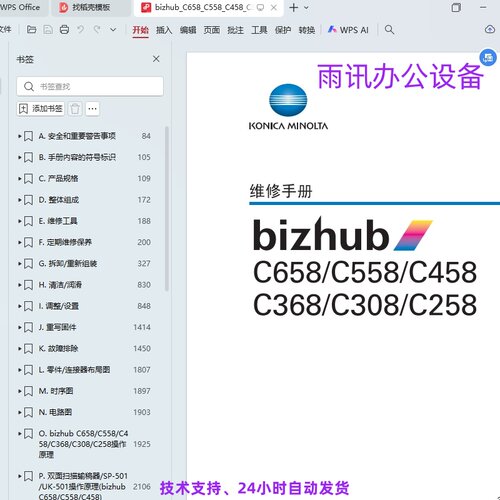Click the cloud sync icon
The width and height of the screenshot is (500, 500).
(x=490, y=30)
